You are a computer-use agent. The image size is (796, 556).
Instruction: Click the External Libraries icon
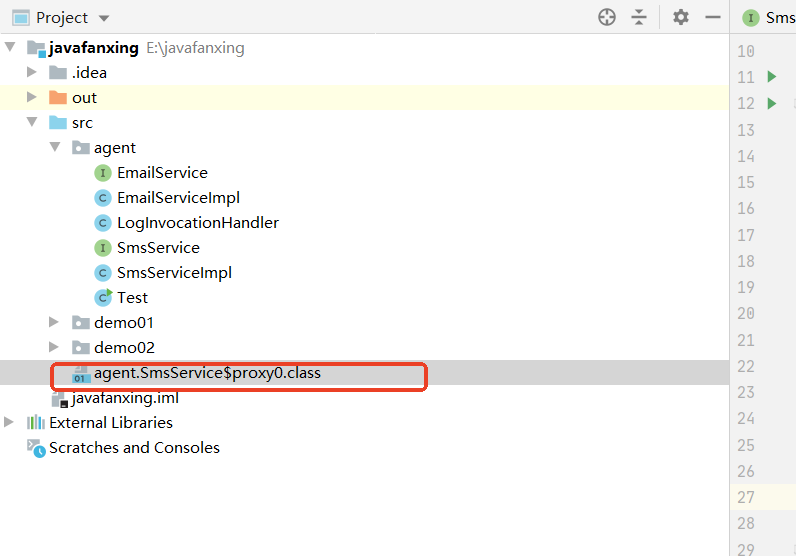point(36,422)
